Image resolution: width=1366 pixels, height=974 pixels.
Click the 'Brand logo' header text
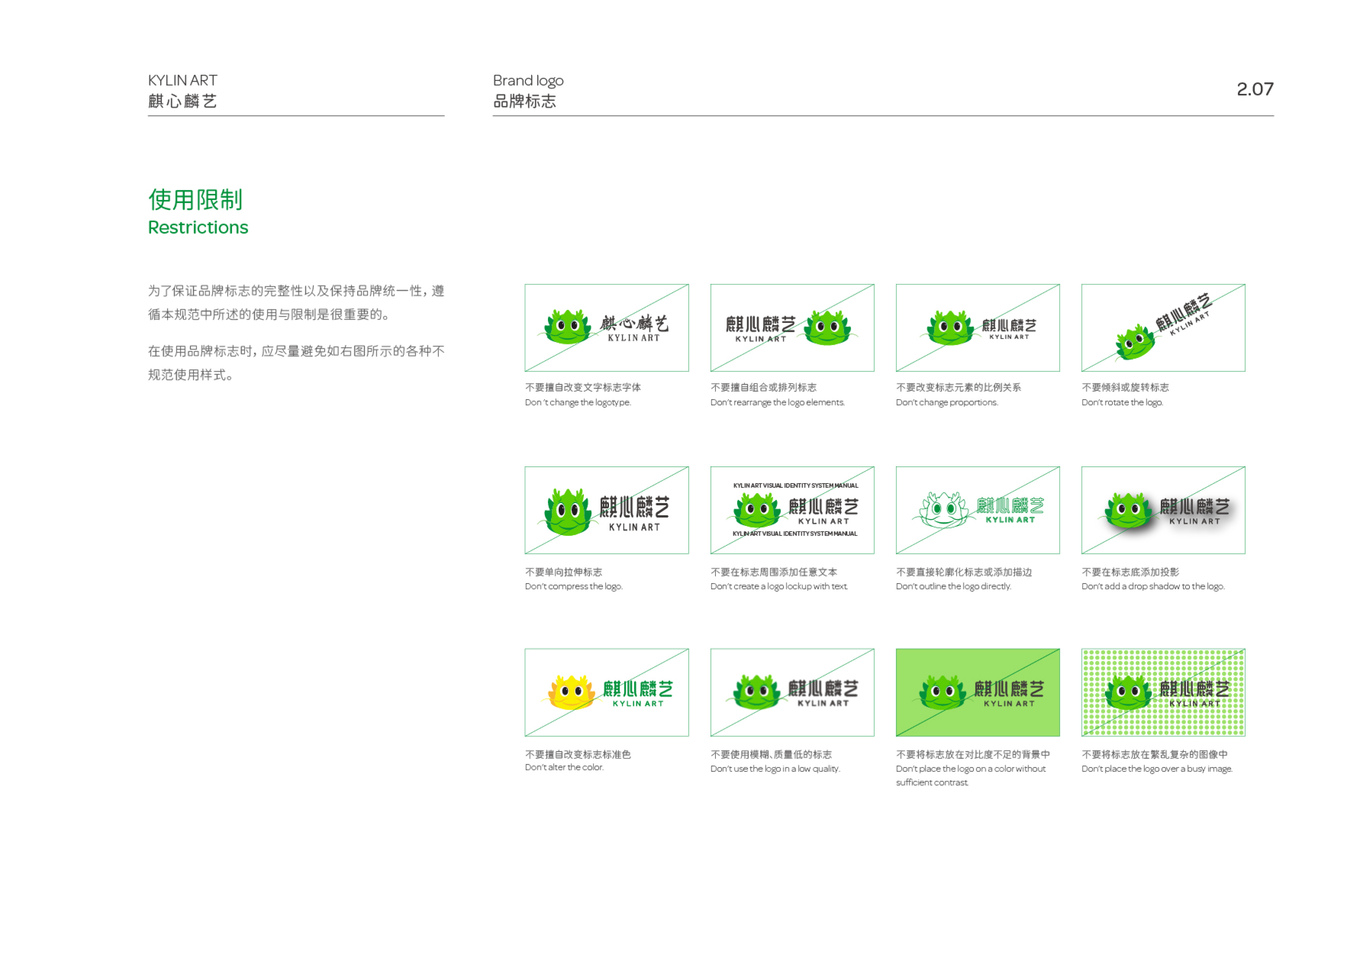point(528,80)
